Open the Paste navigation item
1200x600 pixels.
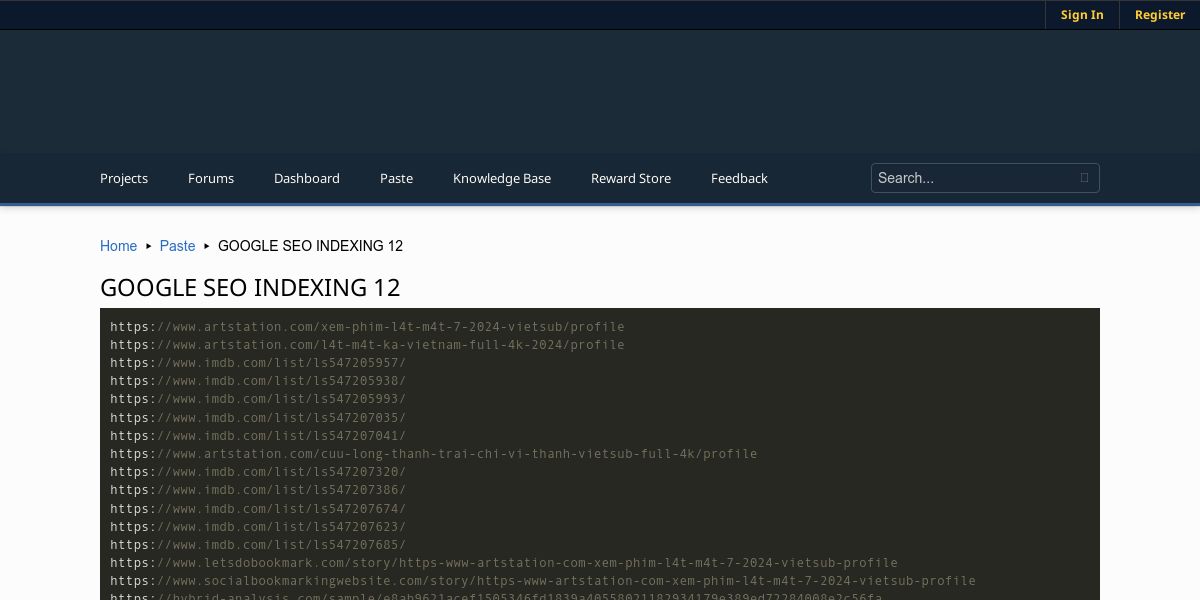tap(396, 178)
